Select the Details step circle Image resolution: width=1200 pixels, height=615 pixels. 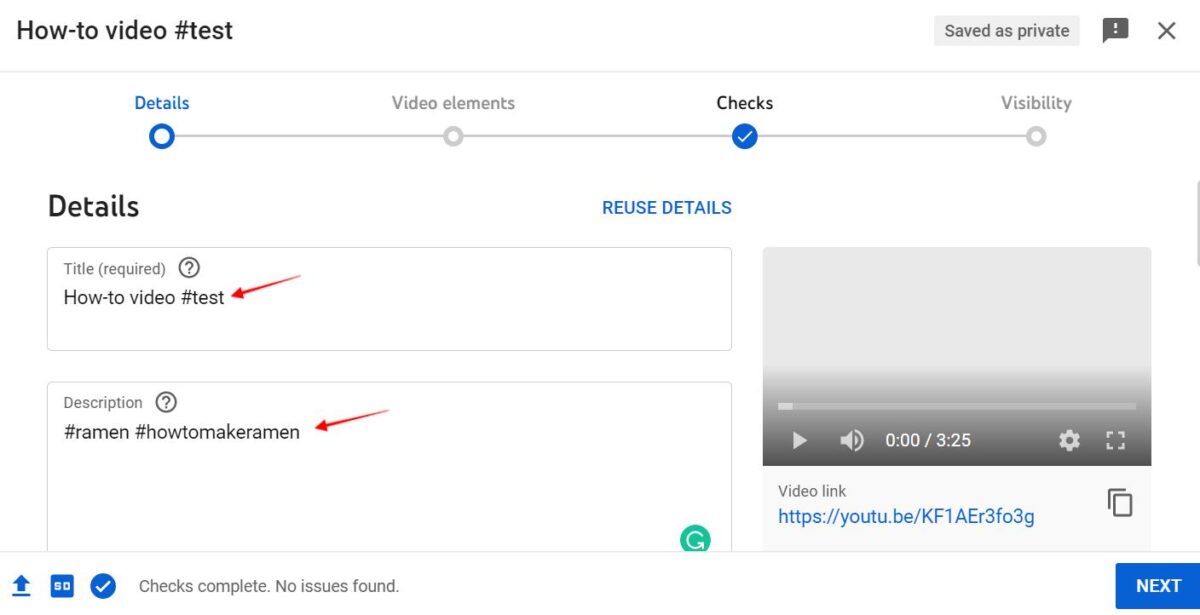pos(161,135)
